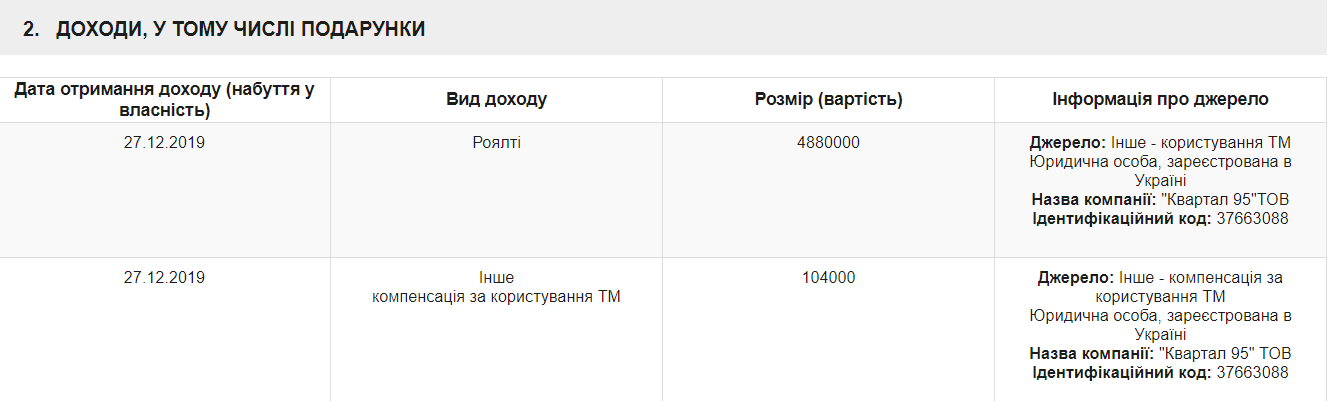The image size is (1330, 401).
Task: Click the "Дата отримання доходу" column header
Action: tap(164, 100)
